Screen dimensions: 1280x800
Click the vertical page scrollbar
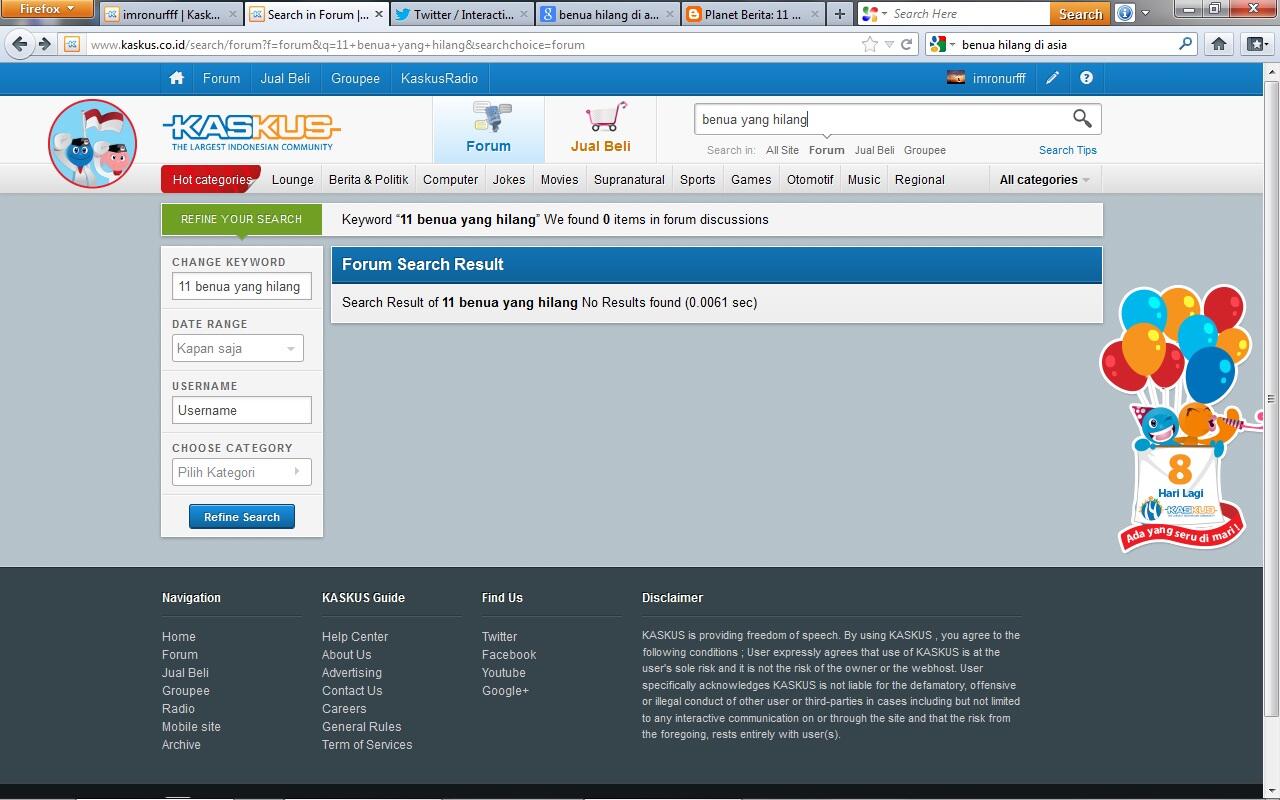(x=1271, y=398)
